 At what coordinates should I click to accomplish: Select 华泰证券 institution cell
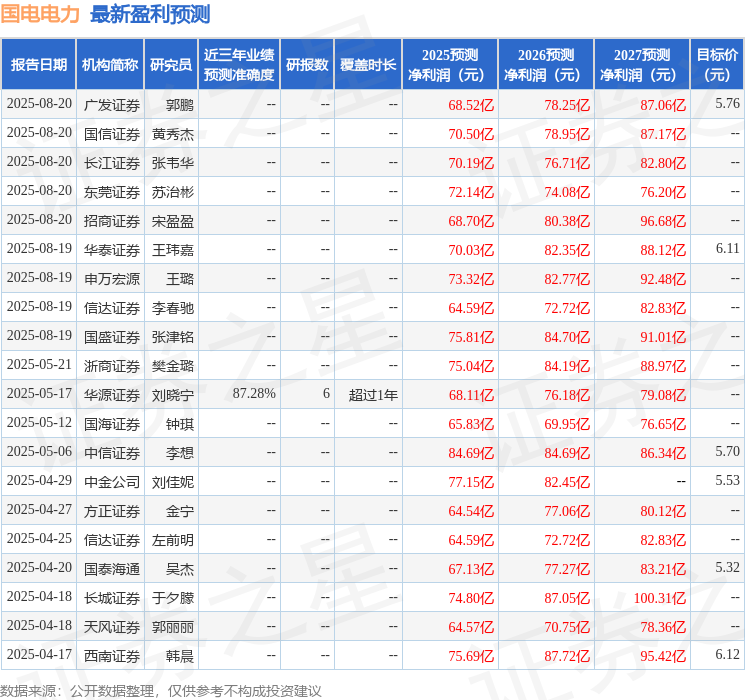(x=112, y=250)
